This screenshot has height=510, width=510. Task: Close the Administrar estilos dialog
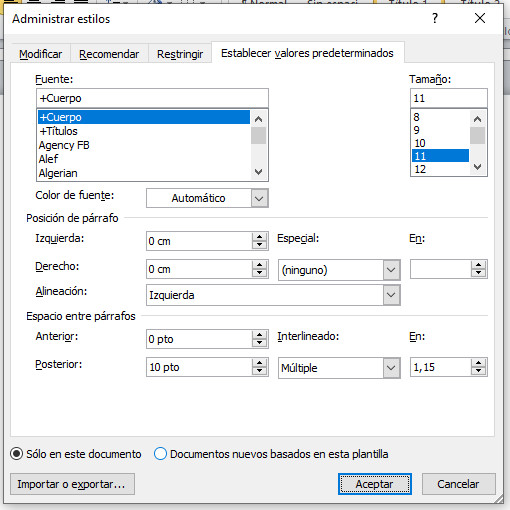480,18
